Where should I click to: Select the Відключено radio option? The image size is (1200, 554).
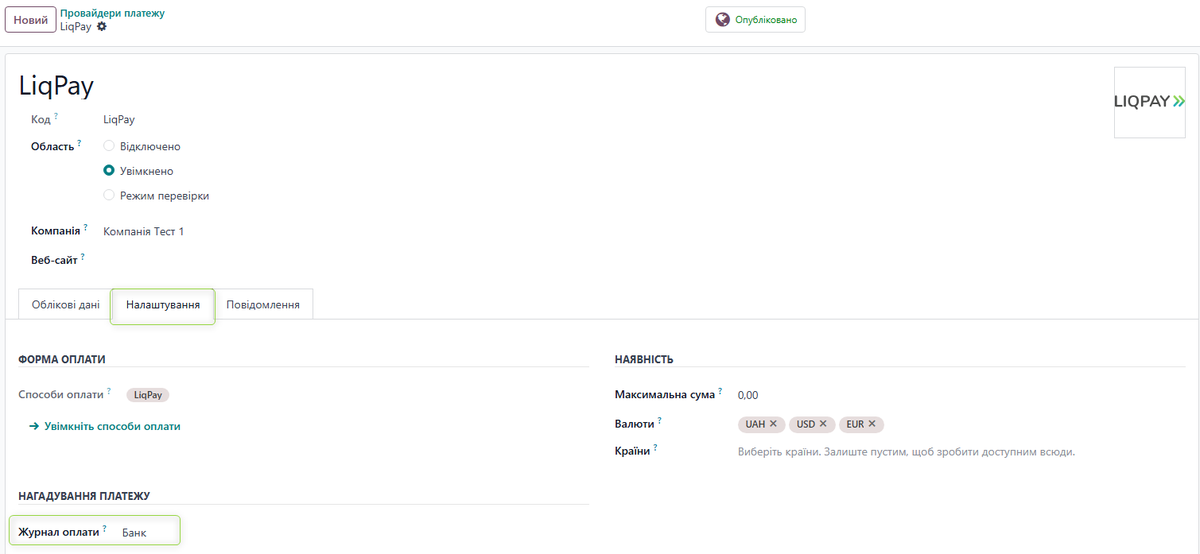109,146
